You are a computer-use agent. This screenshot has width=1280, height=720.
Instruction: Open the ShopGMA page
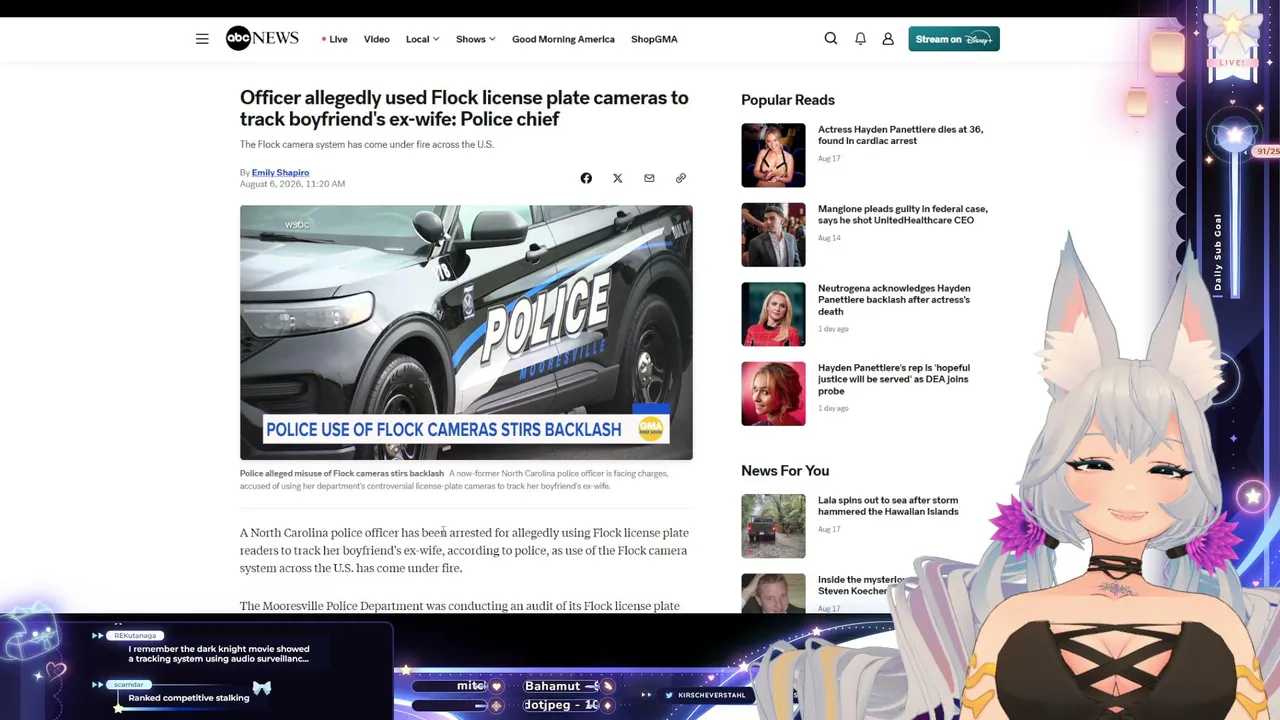tap(654, 39)
